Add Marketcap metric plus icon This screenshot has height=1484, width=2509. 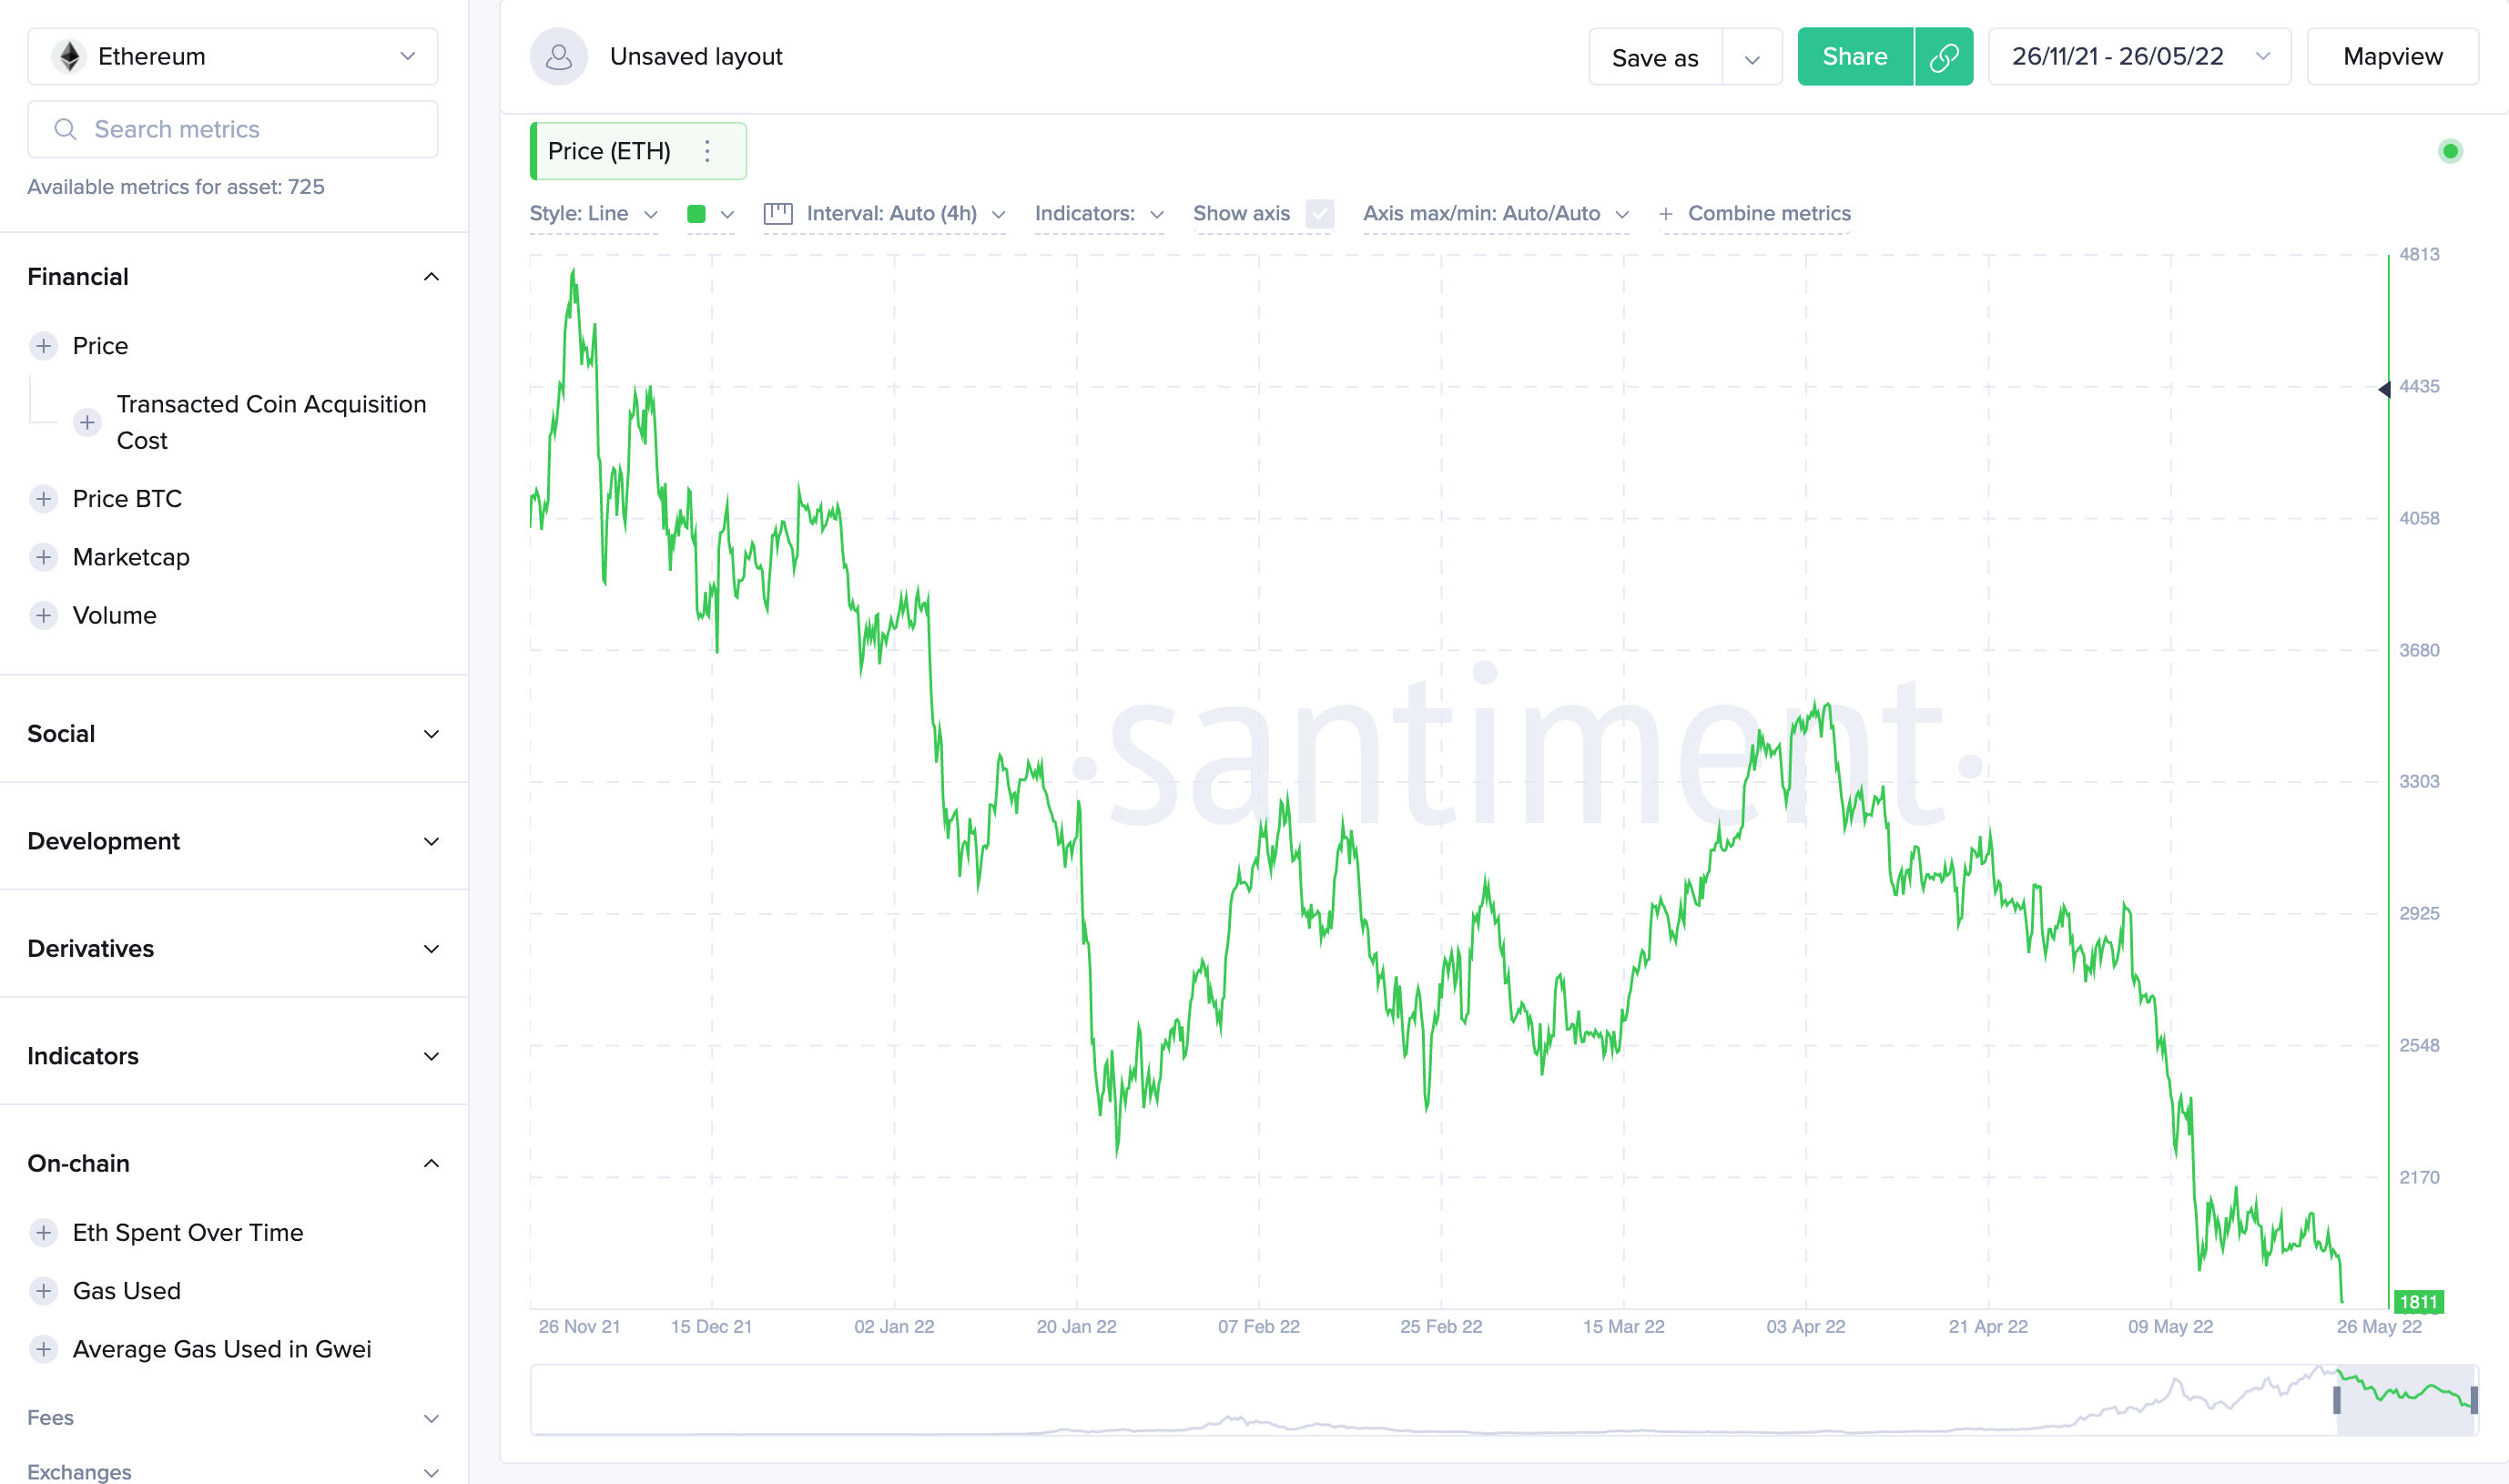(43, 557)
